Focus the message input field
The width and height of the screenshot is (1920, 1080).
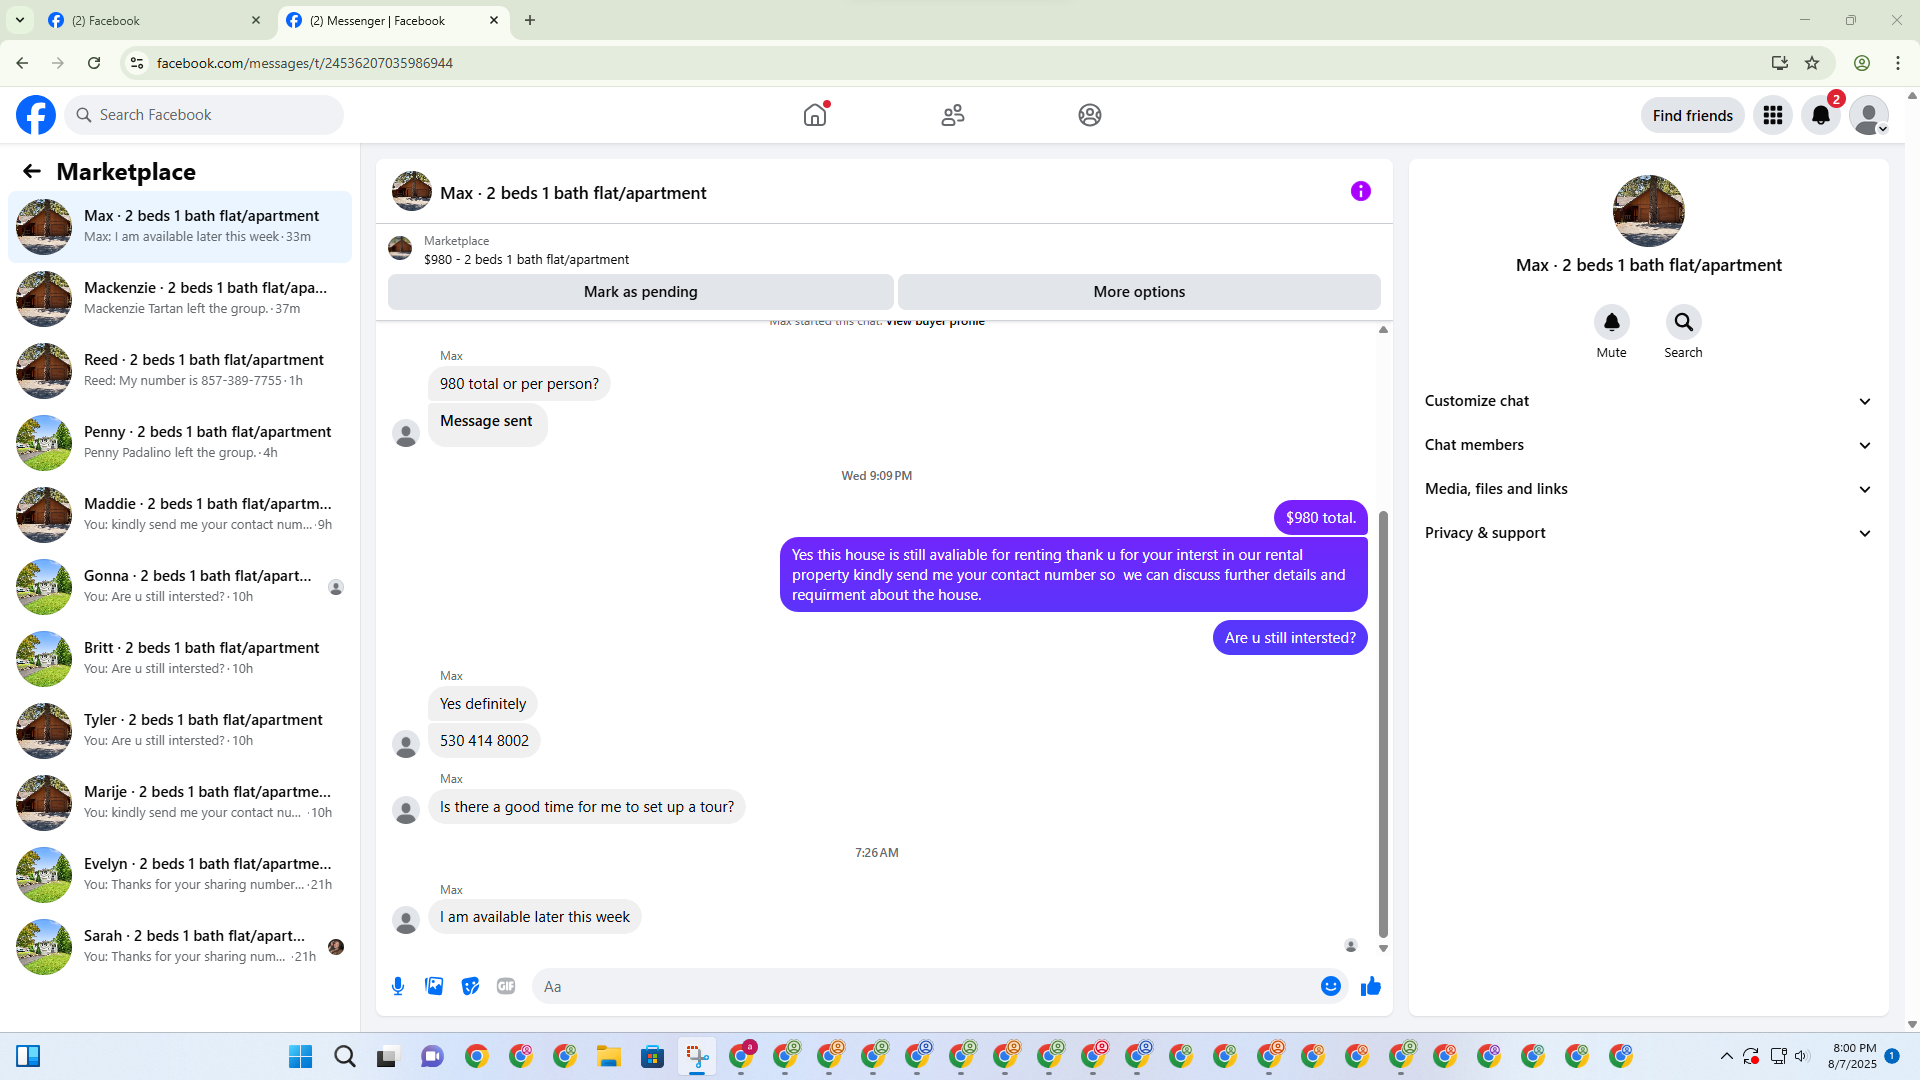(927, 986)
